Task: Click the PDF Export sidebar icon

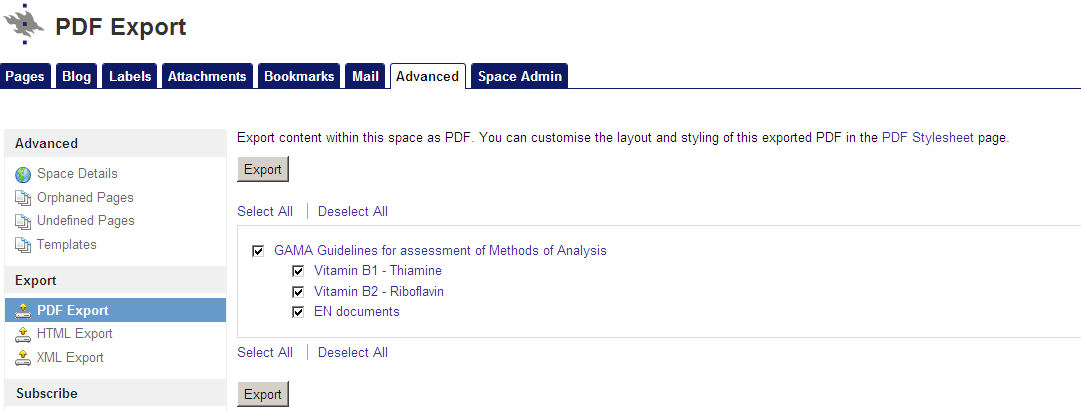Action: pos(23,311)
